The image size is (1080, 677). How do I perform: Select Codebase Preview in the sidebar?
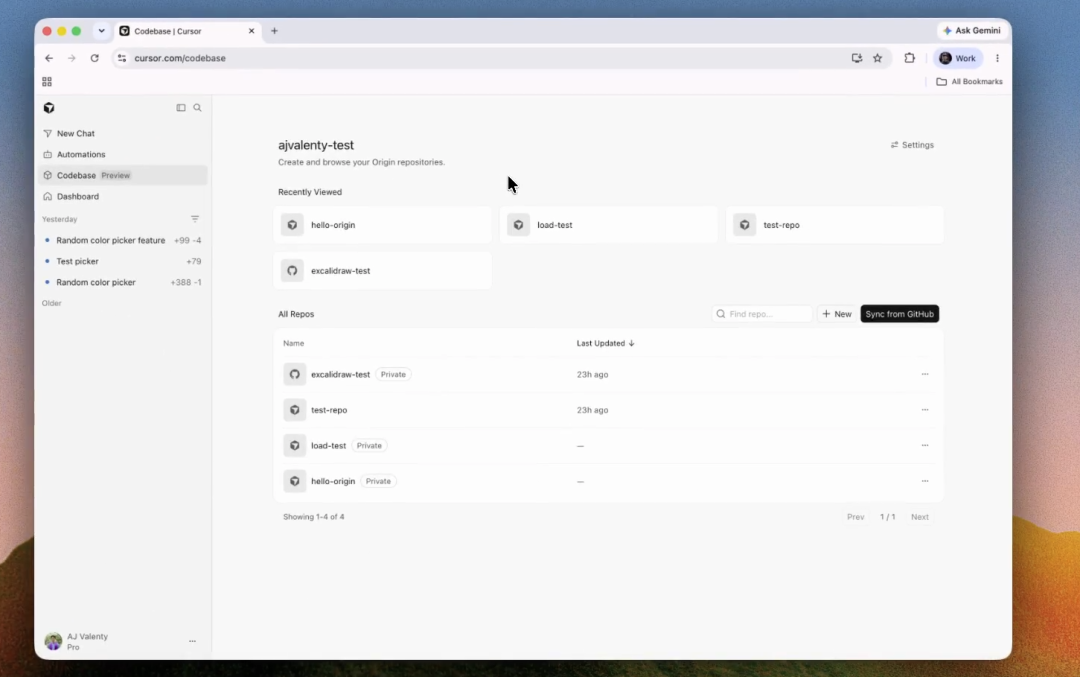pyautogui.click(x=123, y=176)
